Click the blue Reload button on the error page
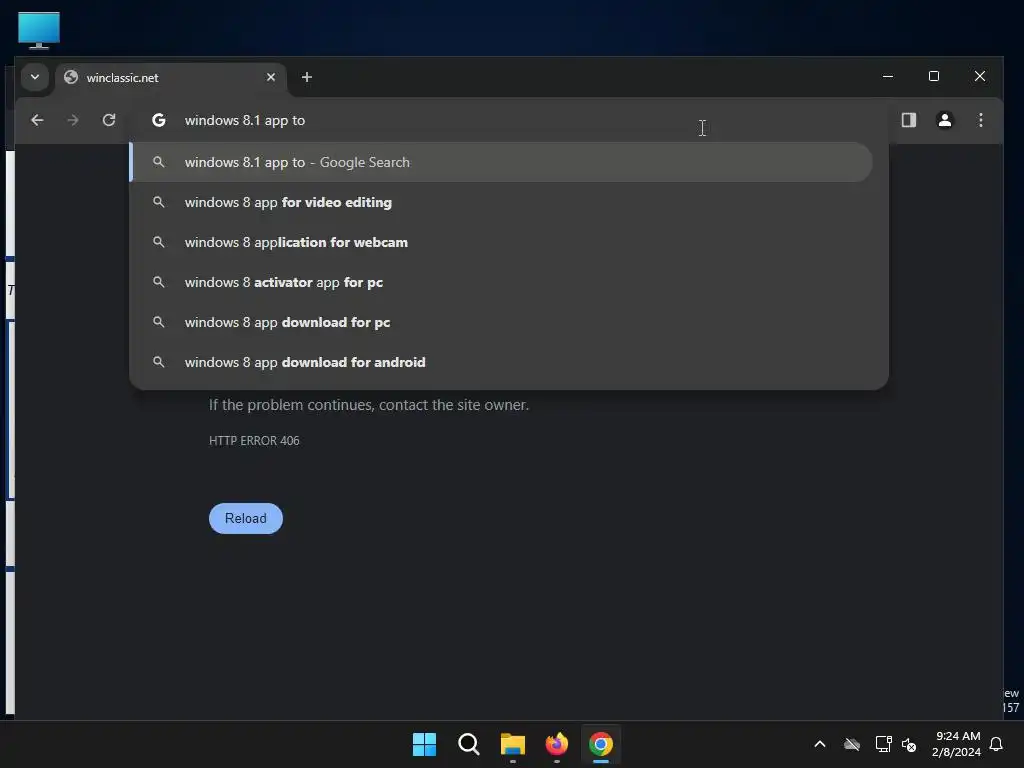Screen dimensions: 1024x768 [x=246, y=518]
